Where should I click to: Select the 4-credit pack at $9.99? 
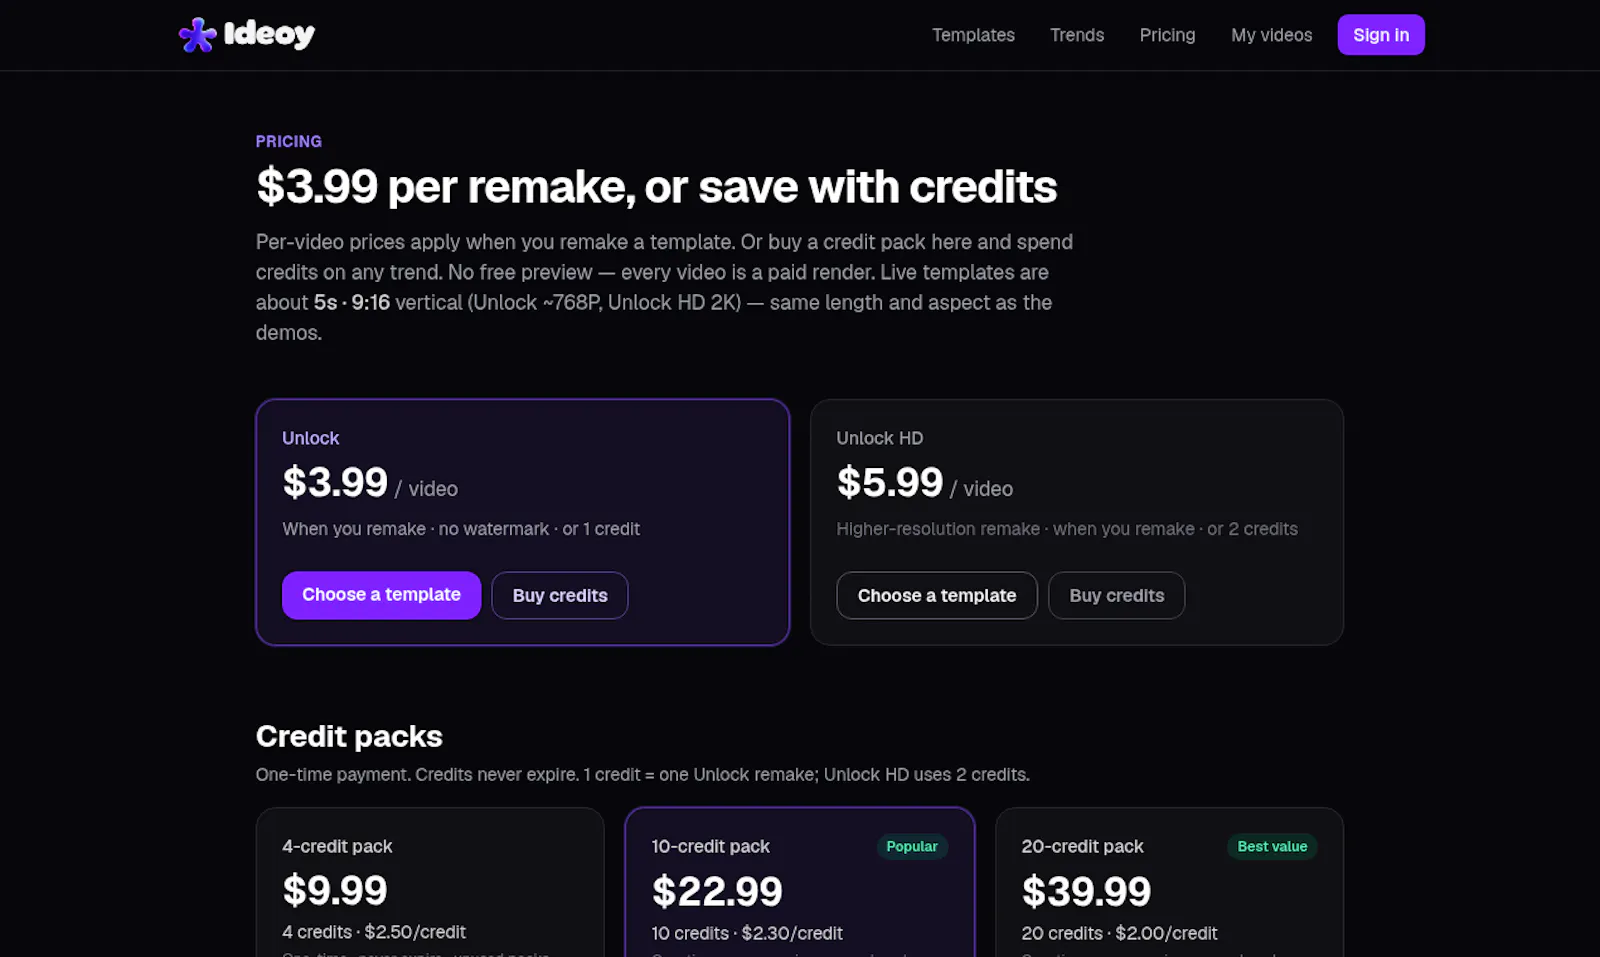430,882
